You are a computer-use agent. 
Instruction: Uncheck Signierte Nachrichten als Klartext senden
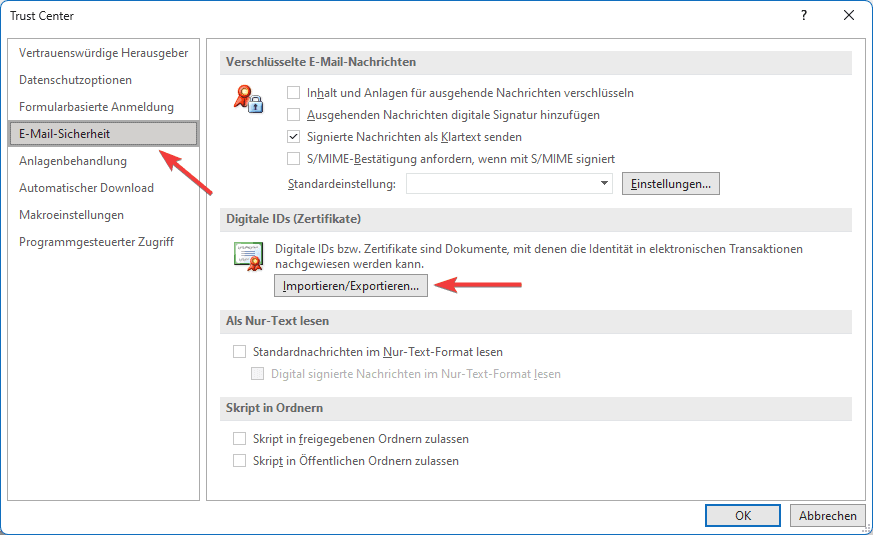click(294, 137)
